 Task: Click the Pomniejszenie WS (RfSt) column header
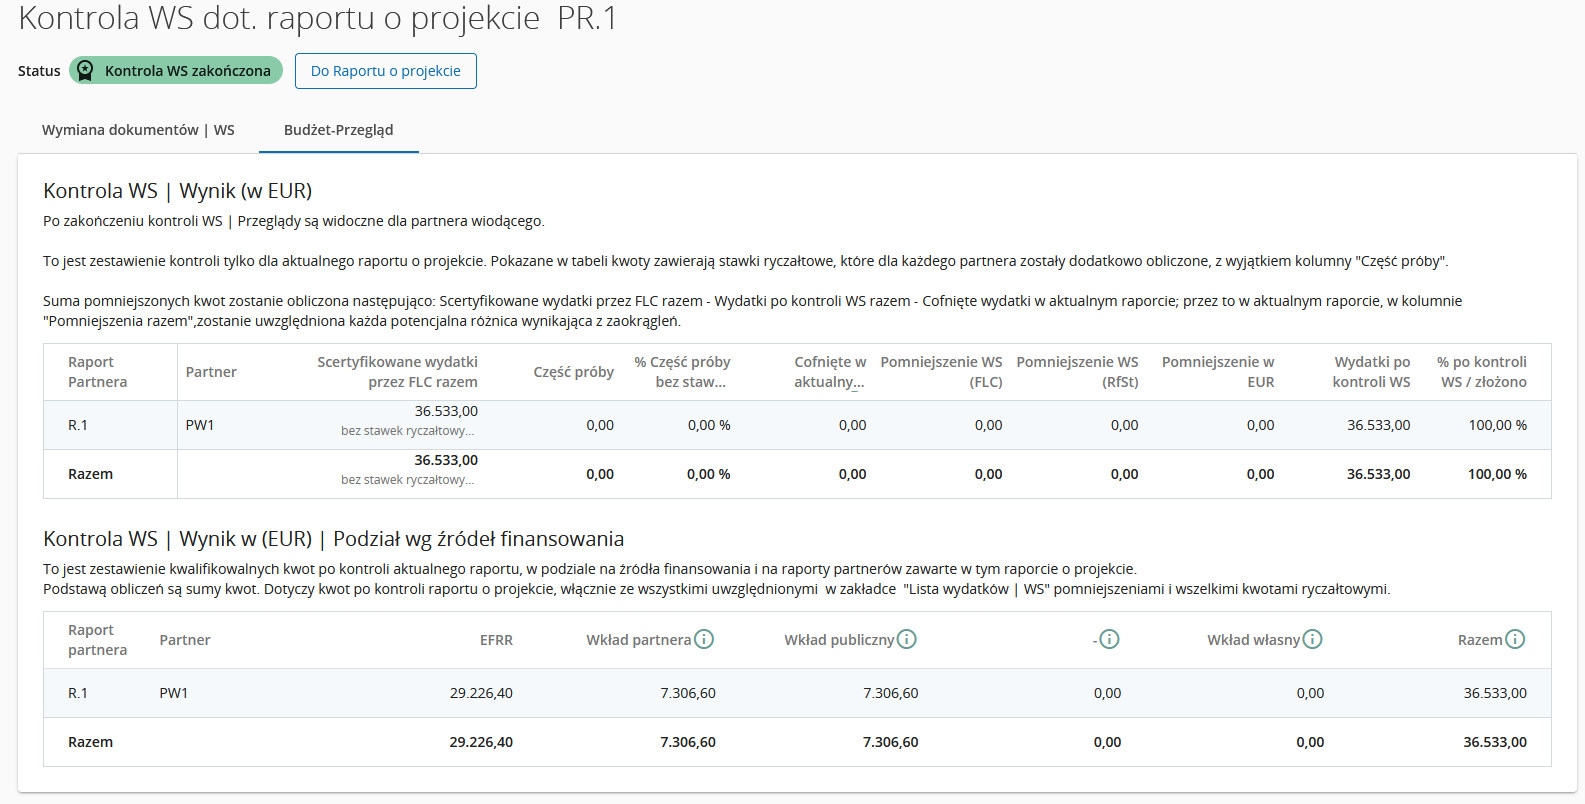[x=1077, y=372]
